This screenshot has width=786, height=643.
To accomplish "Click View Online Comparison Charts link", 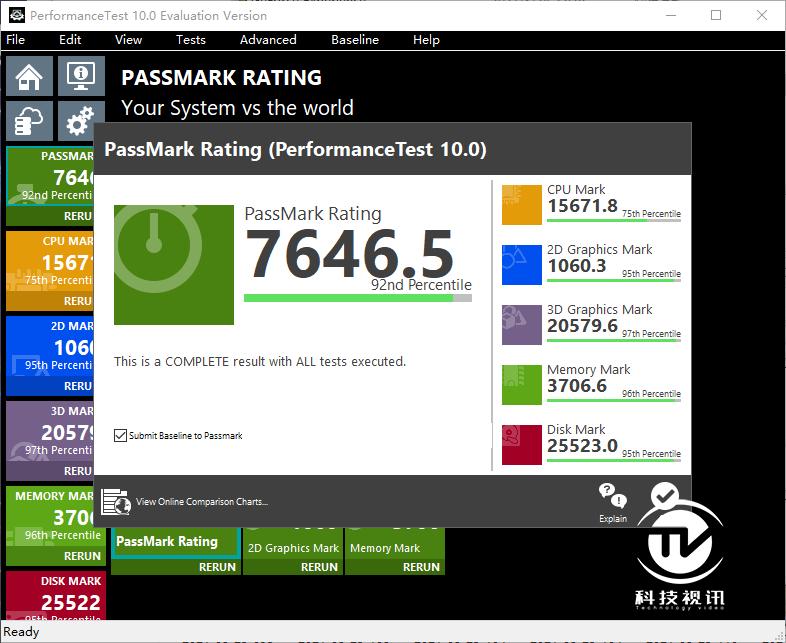I will click(x=202, y=502).
